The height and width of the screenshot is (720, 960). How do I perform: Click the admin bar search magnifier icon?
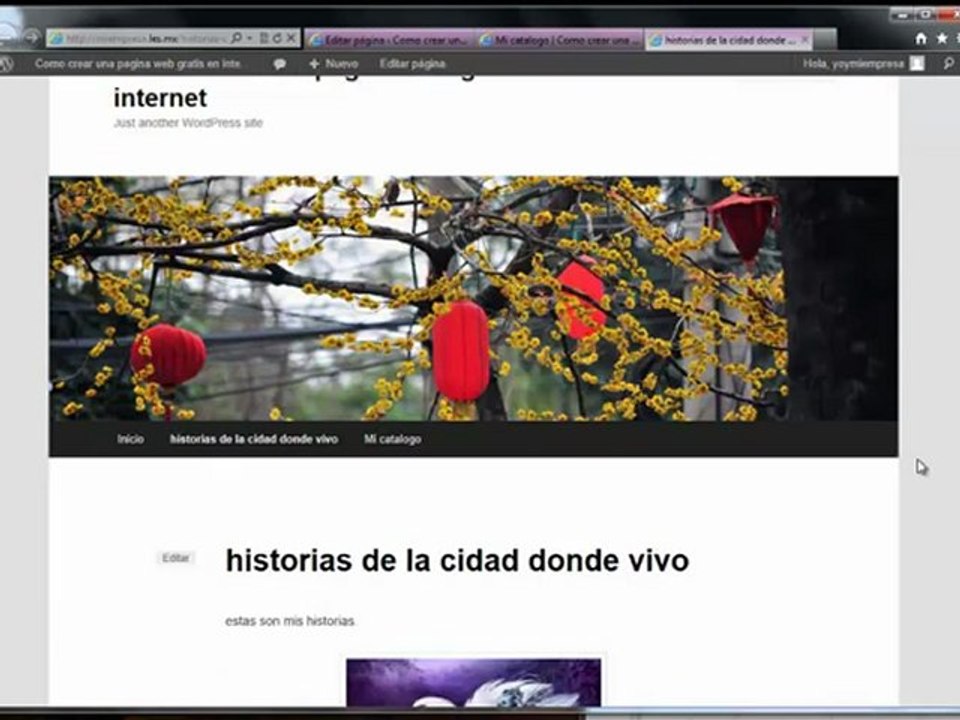948,64
